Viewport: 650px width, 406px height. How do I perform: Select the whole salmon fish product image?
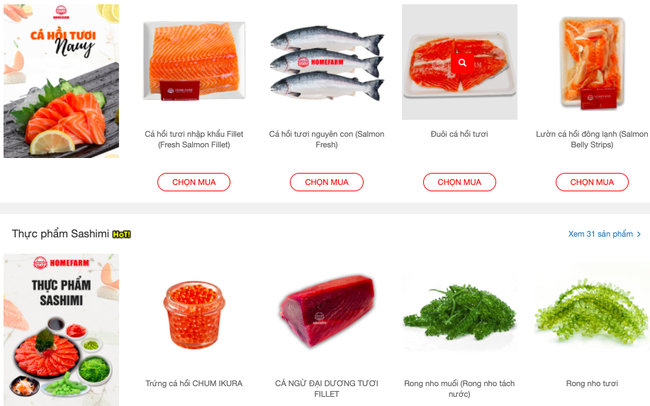[327, 62]
